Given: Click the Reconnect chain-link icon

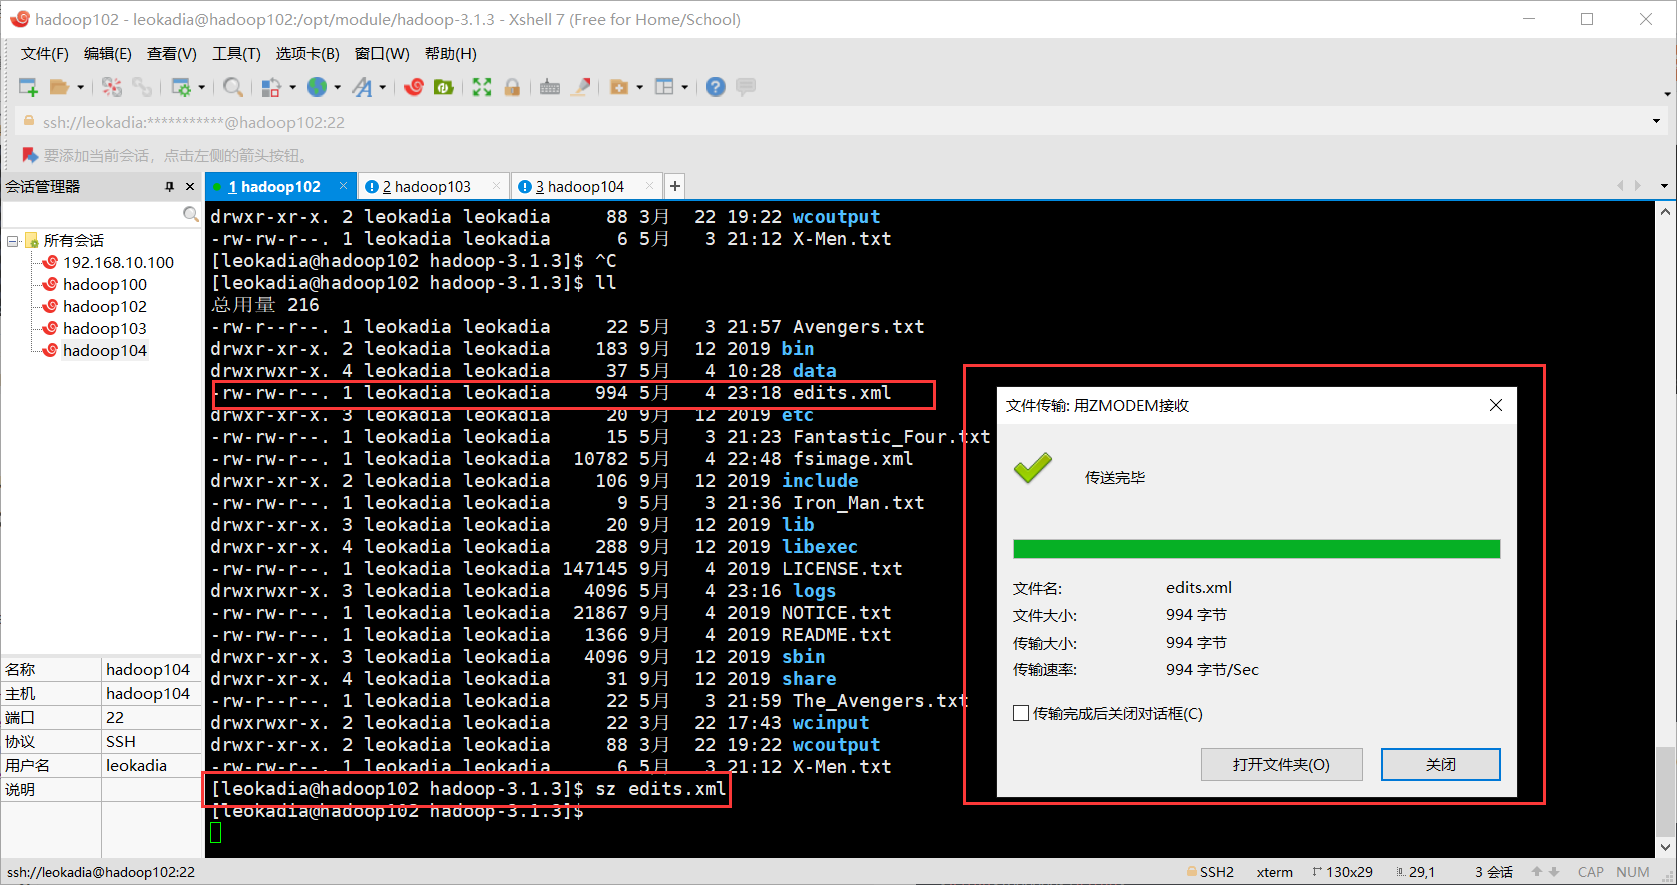Looking at the screenshot, I should click(142, 87).
